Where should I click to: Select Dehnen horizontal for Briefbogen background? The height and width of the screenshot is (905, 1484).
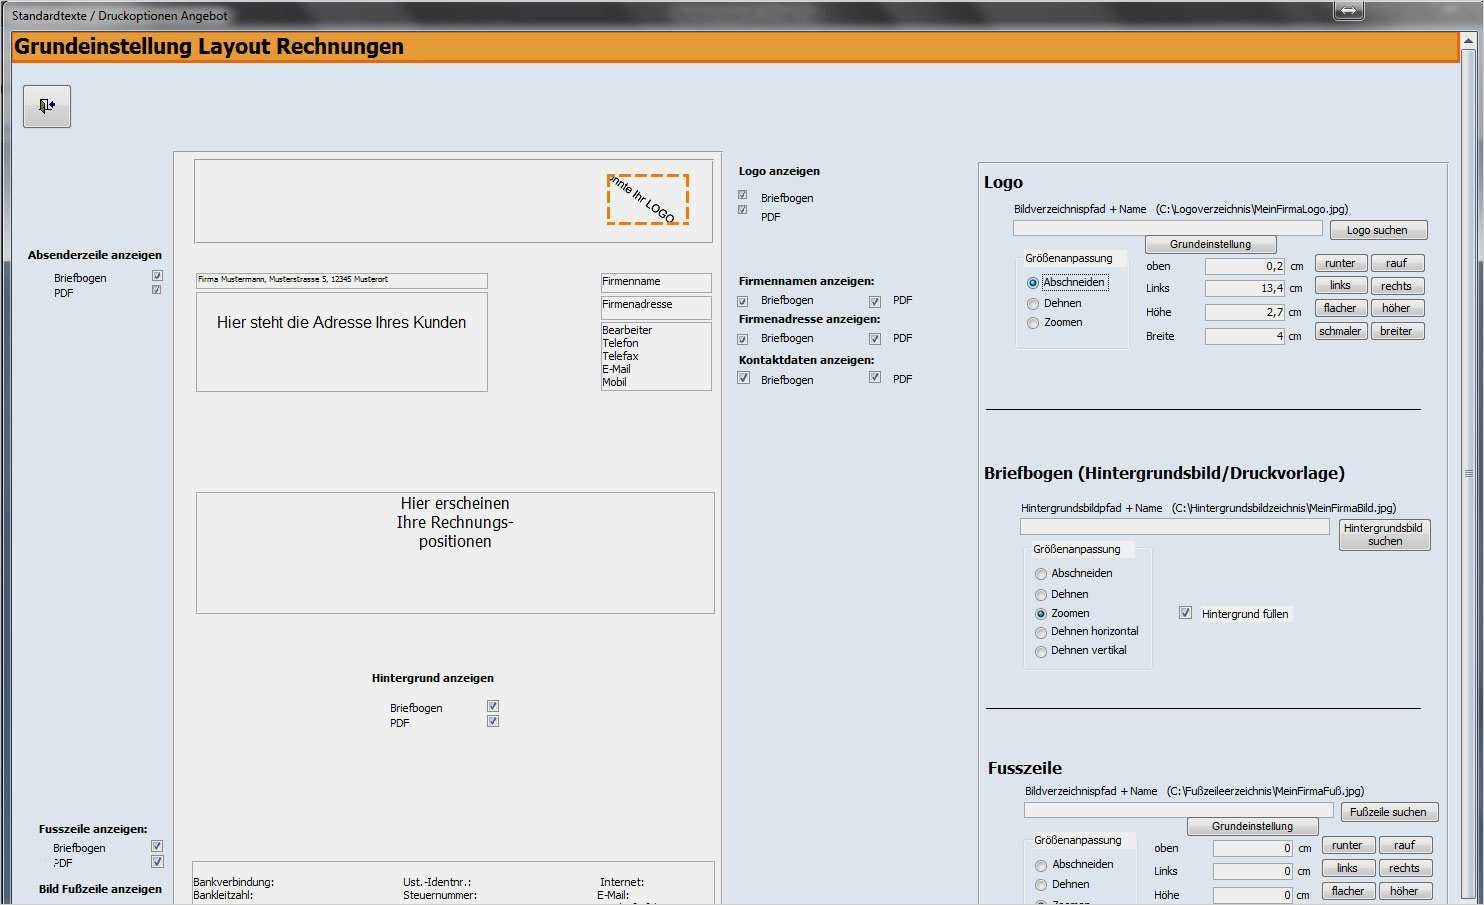coord(1041,632)
